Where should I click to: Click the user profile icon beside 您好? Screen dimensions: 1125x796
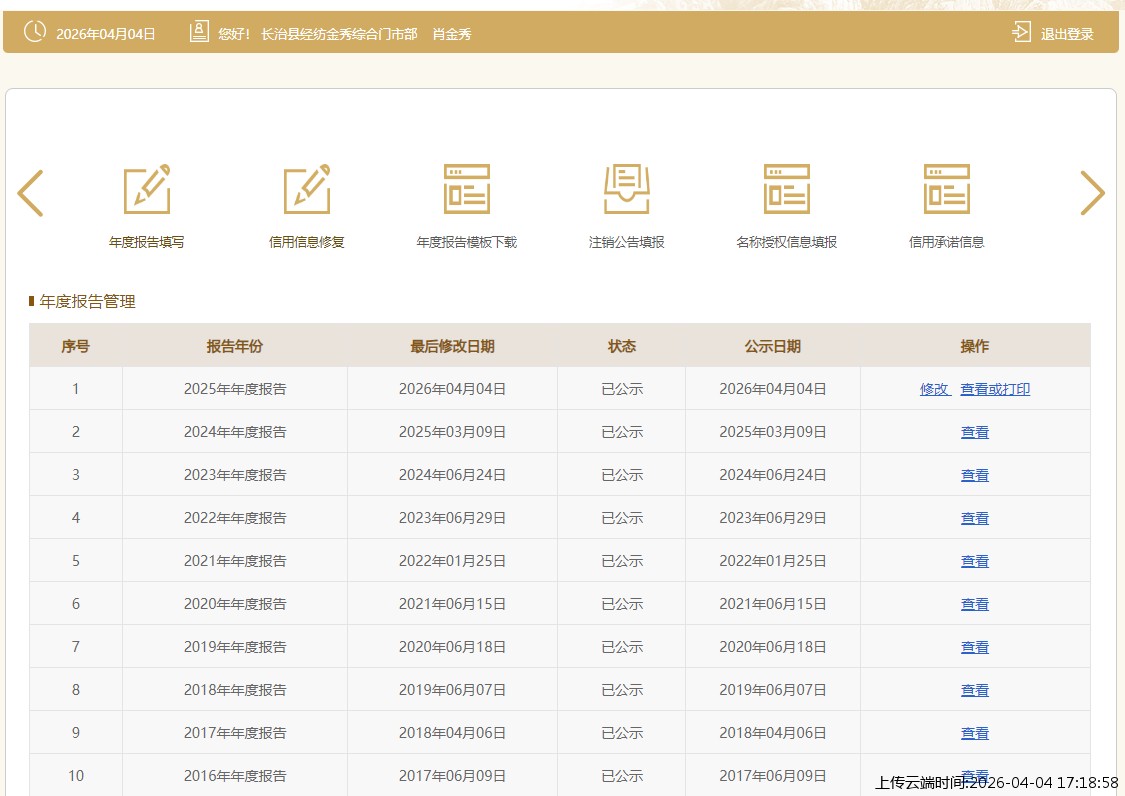coord(199,32)
